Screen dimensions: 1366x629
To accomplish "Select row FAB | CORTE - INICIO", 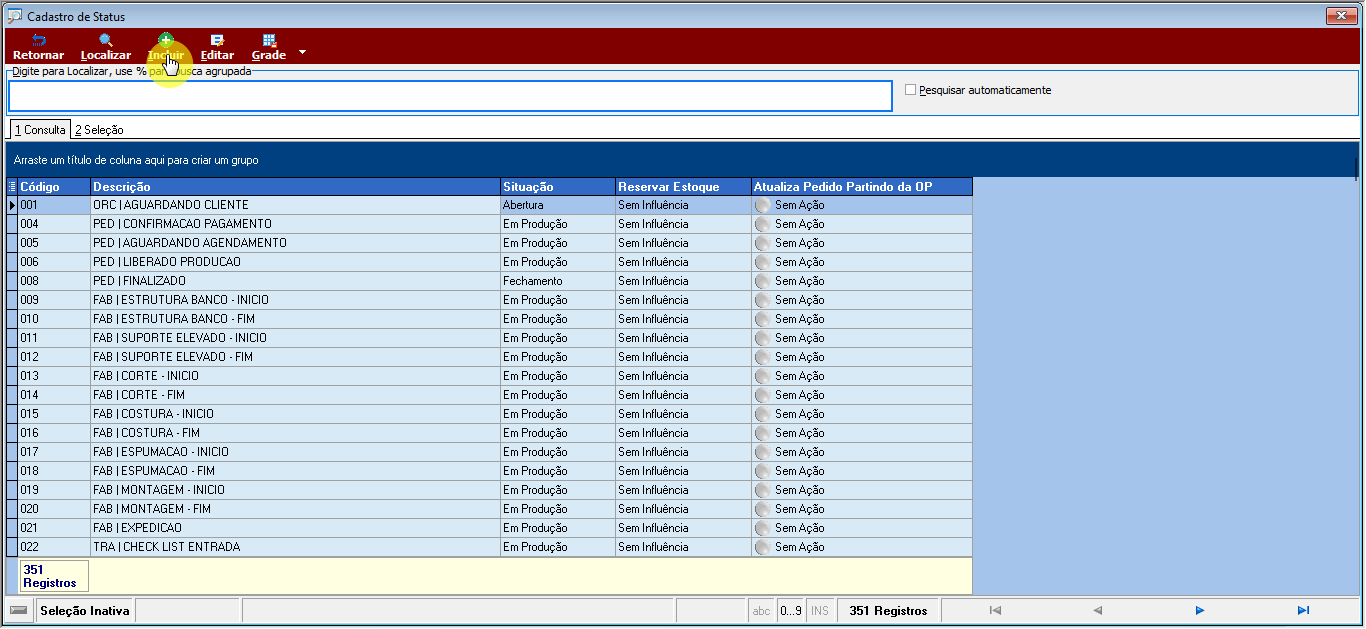I will 489,376.
